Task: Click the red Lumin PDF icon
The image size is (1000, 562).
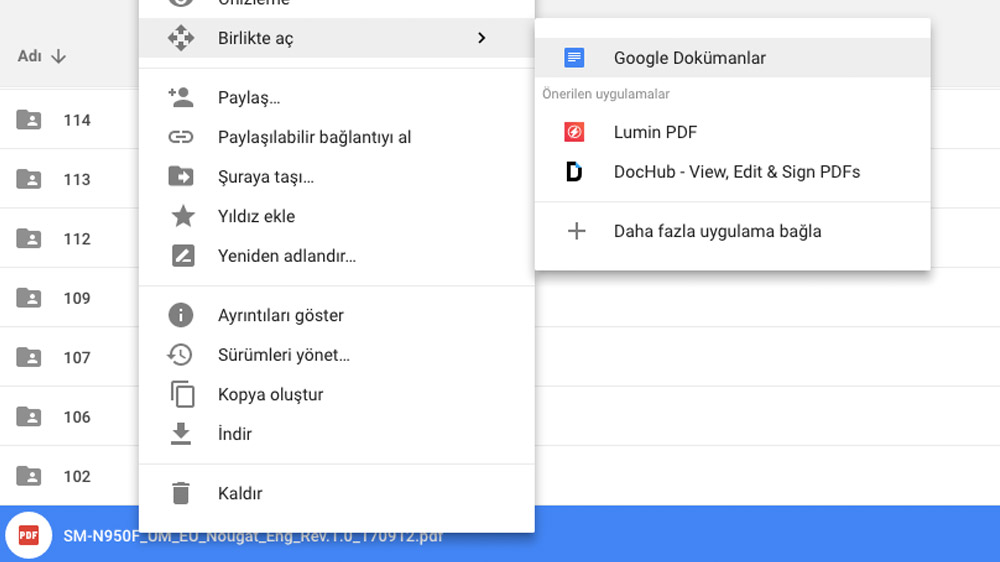Action: (x=574, y=132)
